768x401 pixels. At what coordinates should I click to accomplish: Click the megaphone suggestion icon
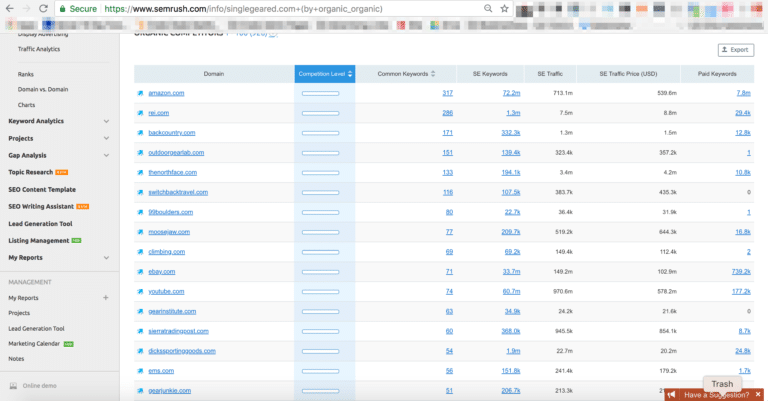click(671, 395)
